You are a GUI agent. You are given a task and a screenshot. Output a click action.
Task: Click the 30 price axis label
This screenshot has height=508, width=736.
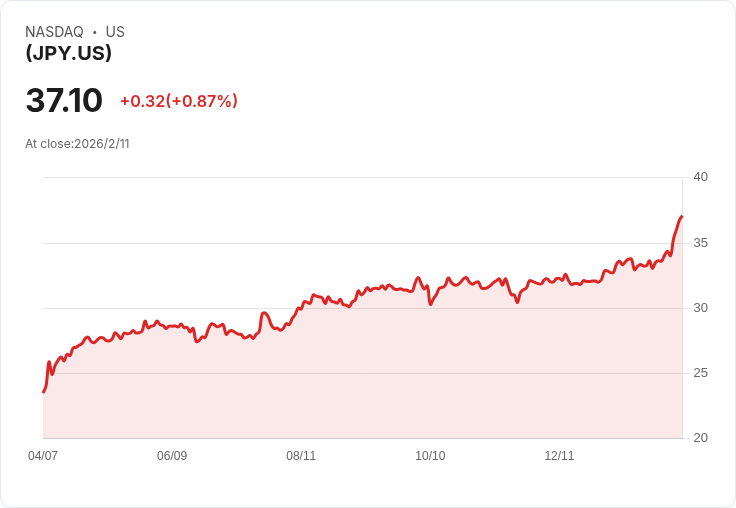700,308
